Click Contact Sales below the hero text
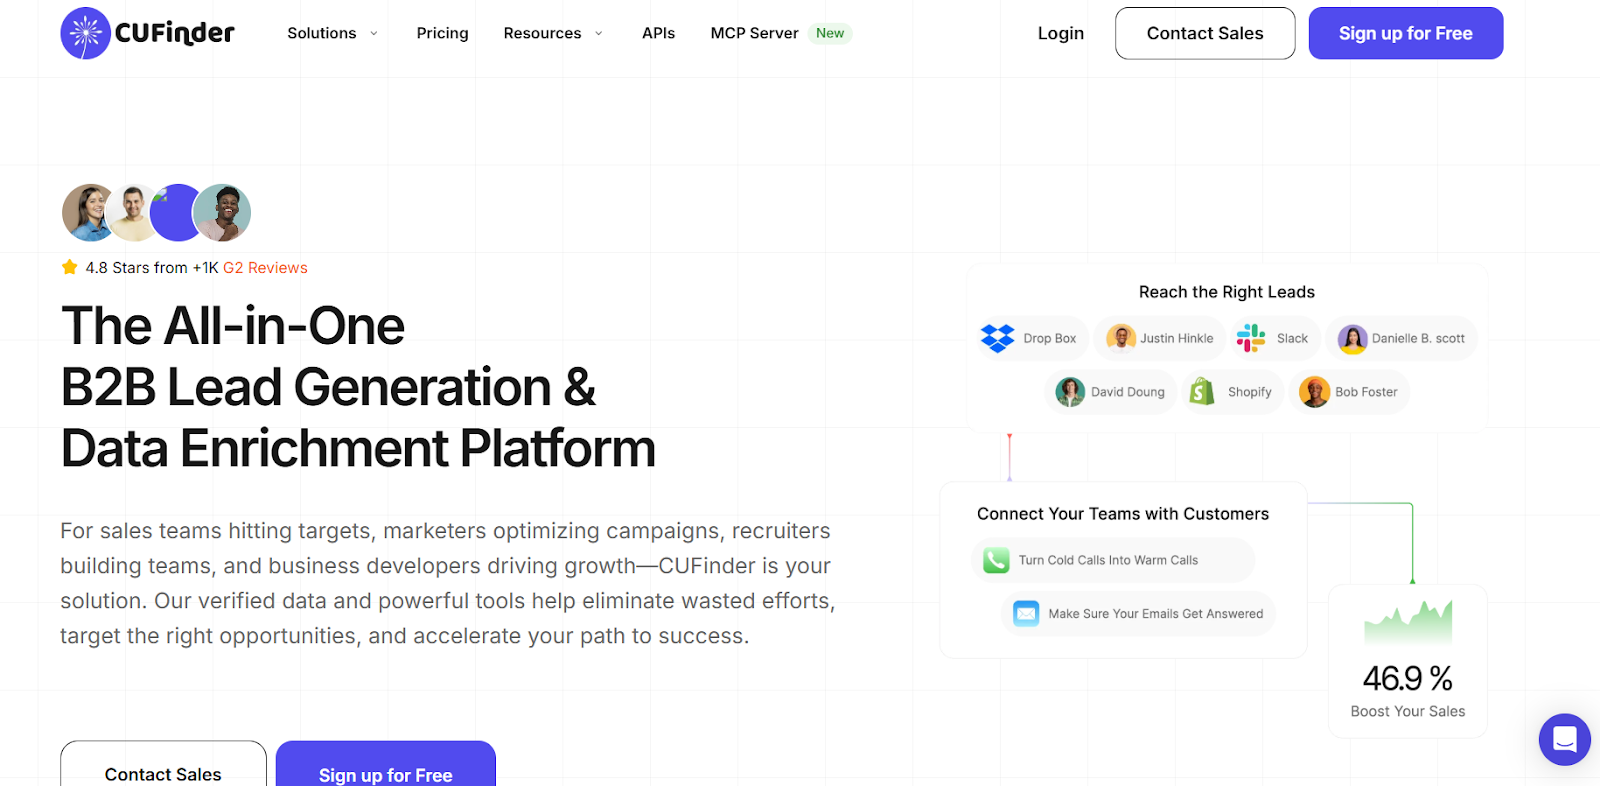The image size is (1600, 786). point(163,764)
